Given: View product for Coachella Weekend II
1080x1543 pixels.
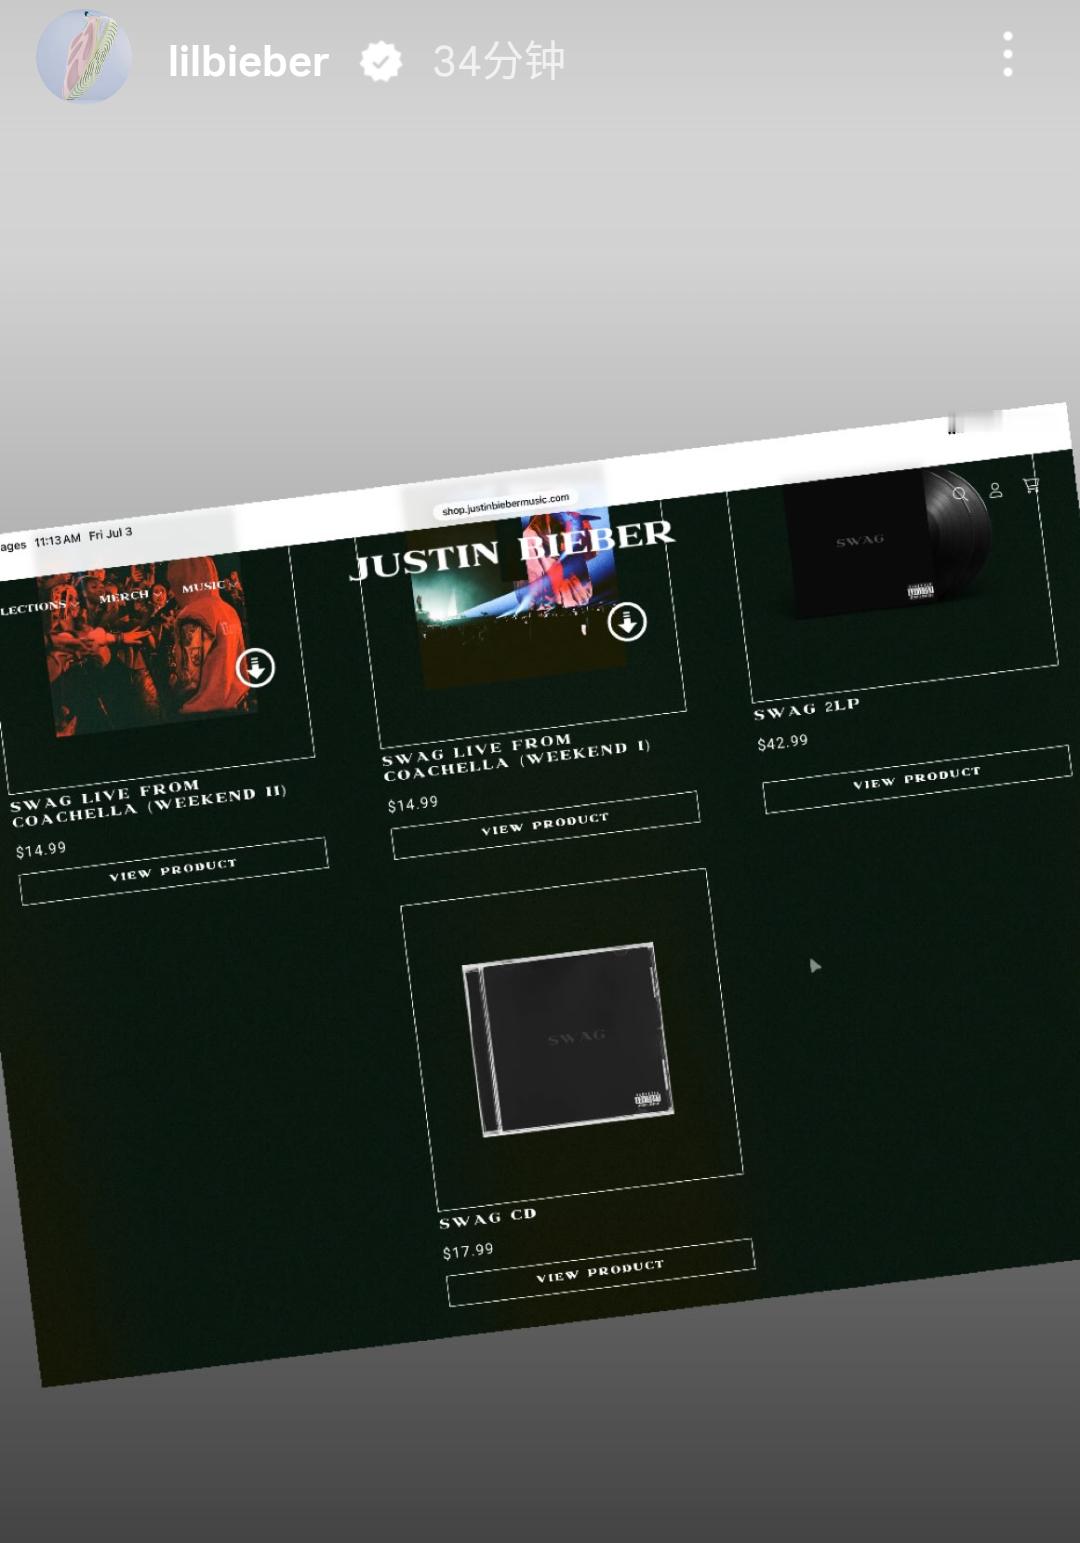Looking at the screenshot, I should pos(173,870).
